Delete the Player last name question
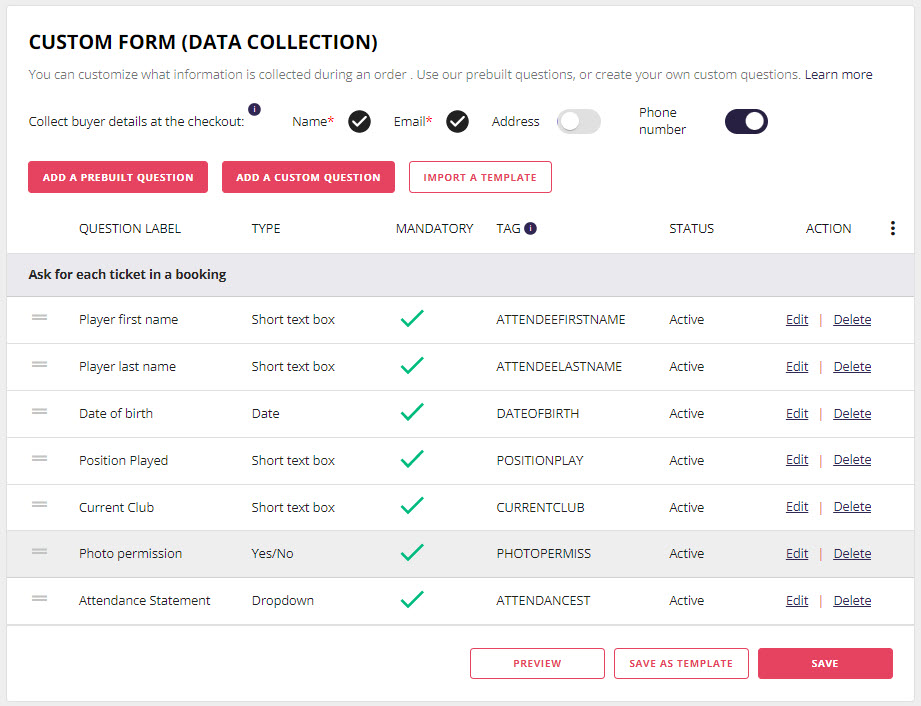The width and height of the screenshot is (921, 706). pyautogui.click(x=852, y=367)
